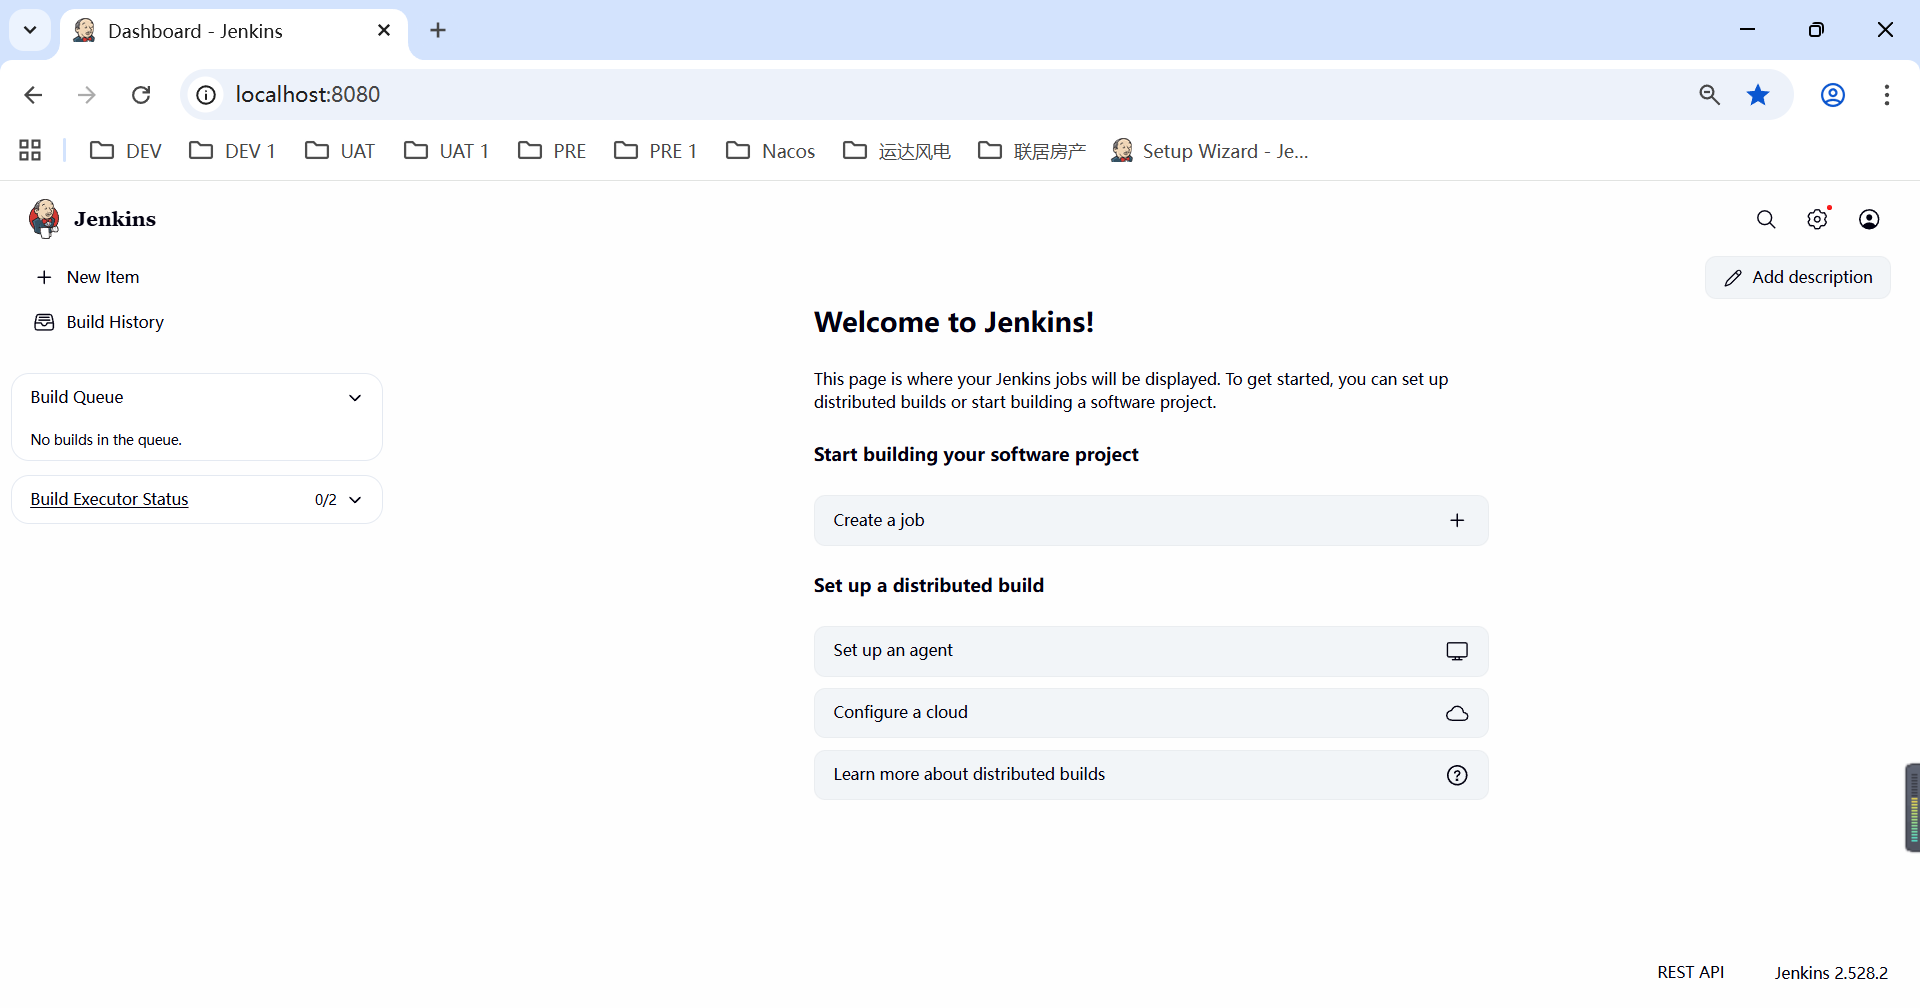Open the DEV bookmark folder

[x=126, y=151]
